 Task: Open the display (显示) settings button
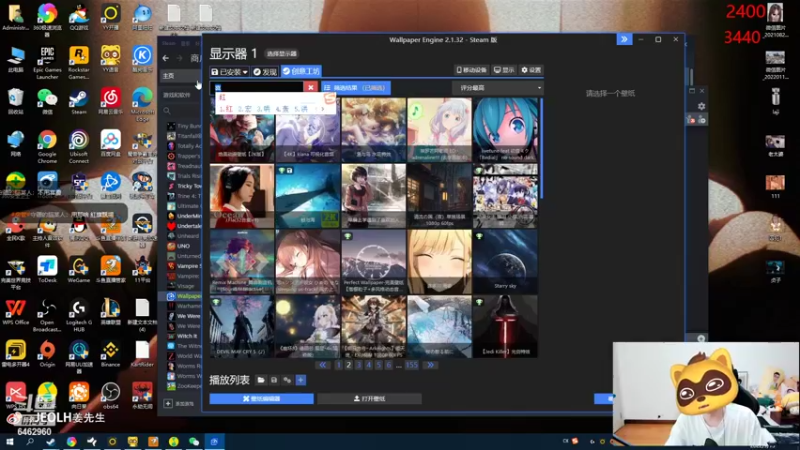[504, 70]
